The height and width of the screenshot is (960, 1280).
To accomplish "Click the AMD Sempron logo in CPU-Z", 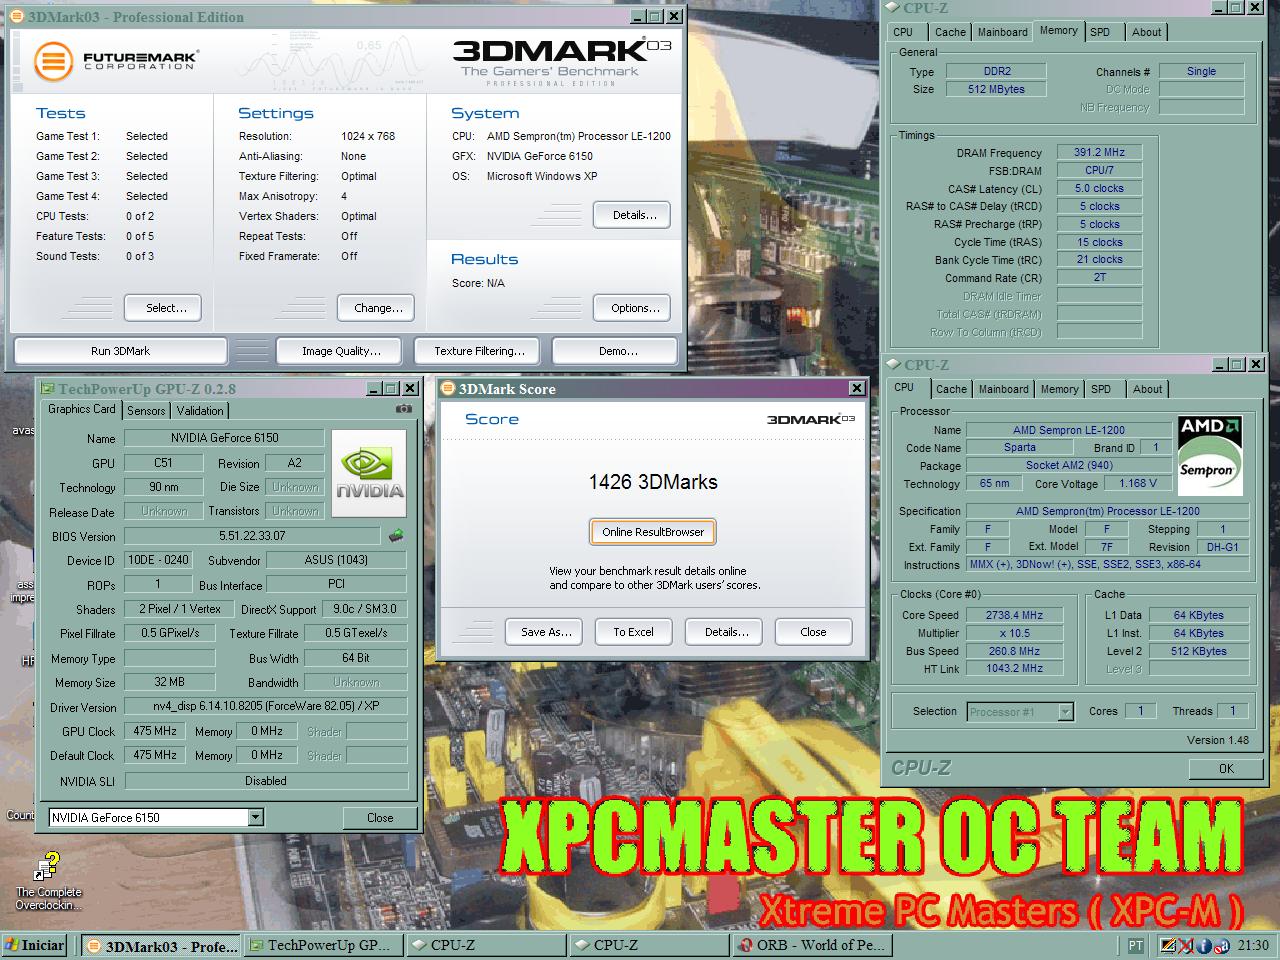I will click(x=1210, y=455).
